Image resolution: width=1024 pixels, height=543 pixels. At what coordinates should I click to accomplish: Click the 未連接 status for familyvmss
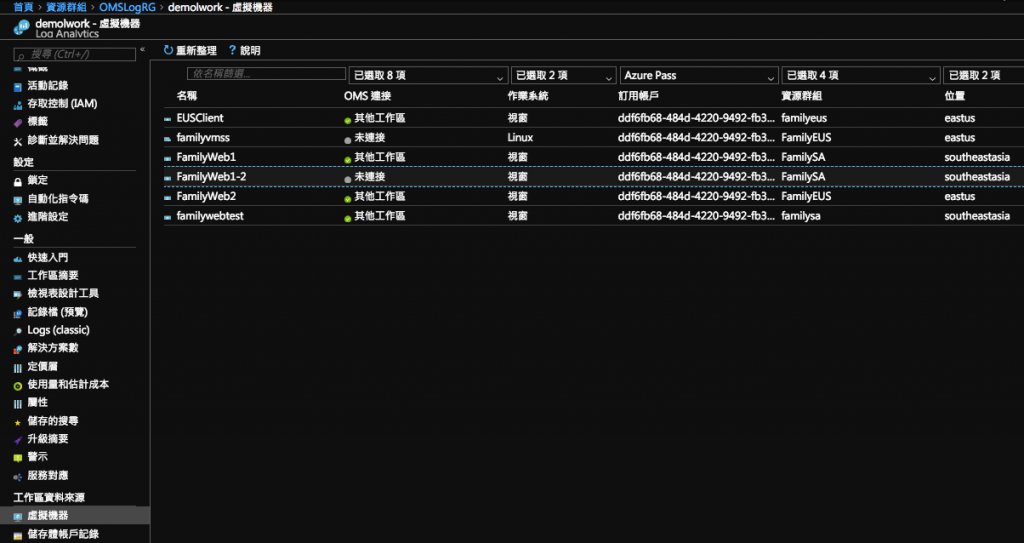point(370,138)
